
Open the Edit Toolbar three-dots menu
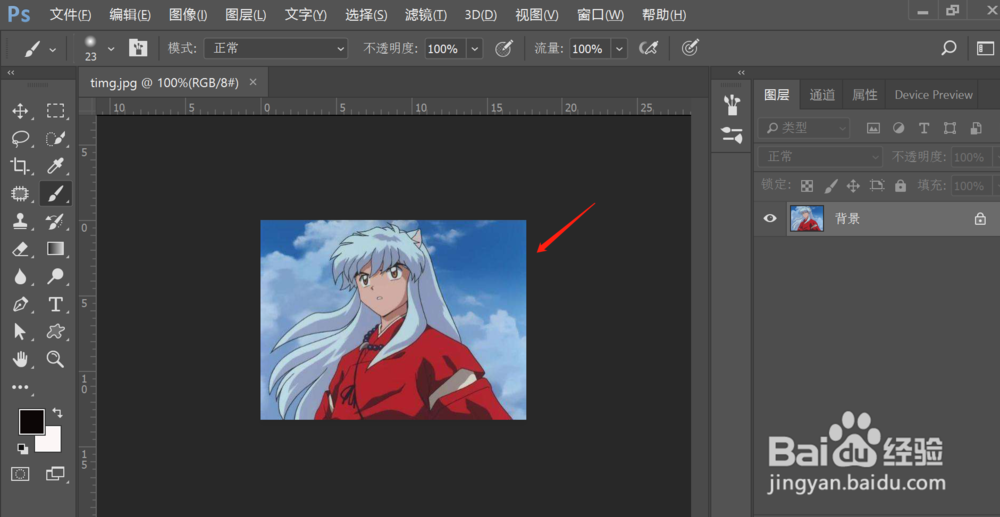20,387
